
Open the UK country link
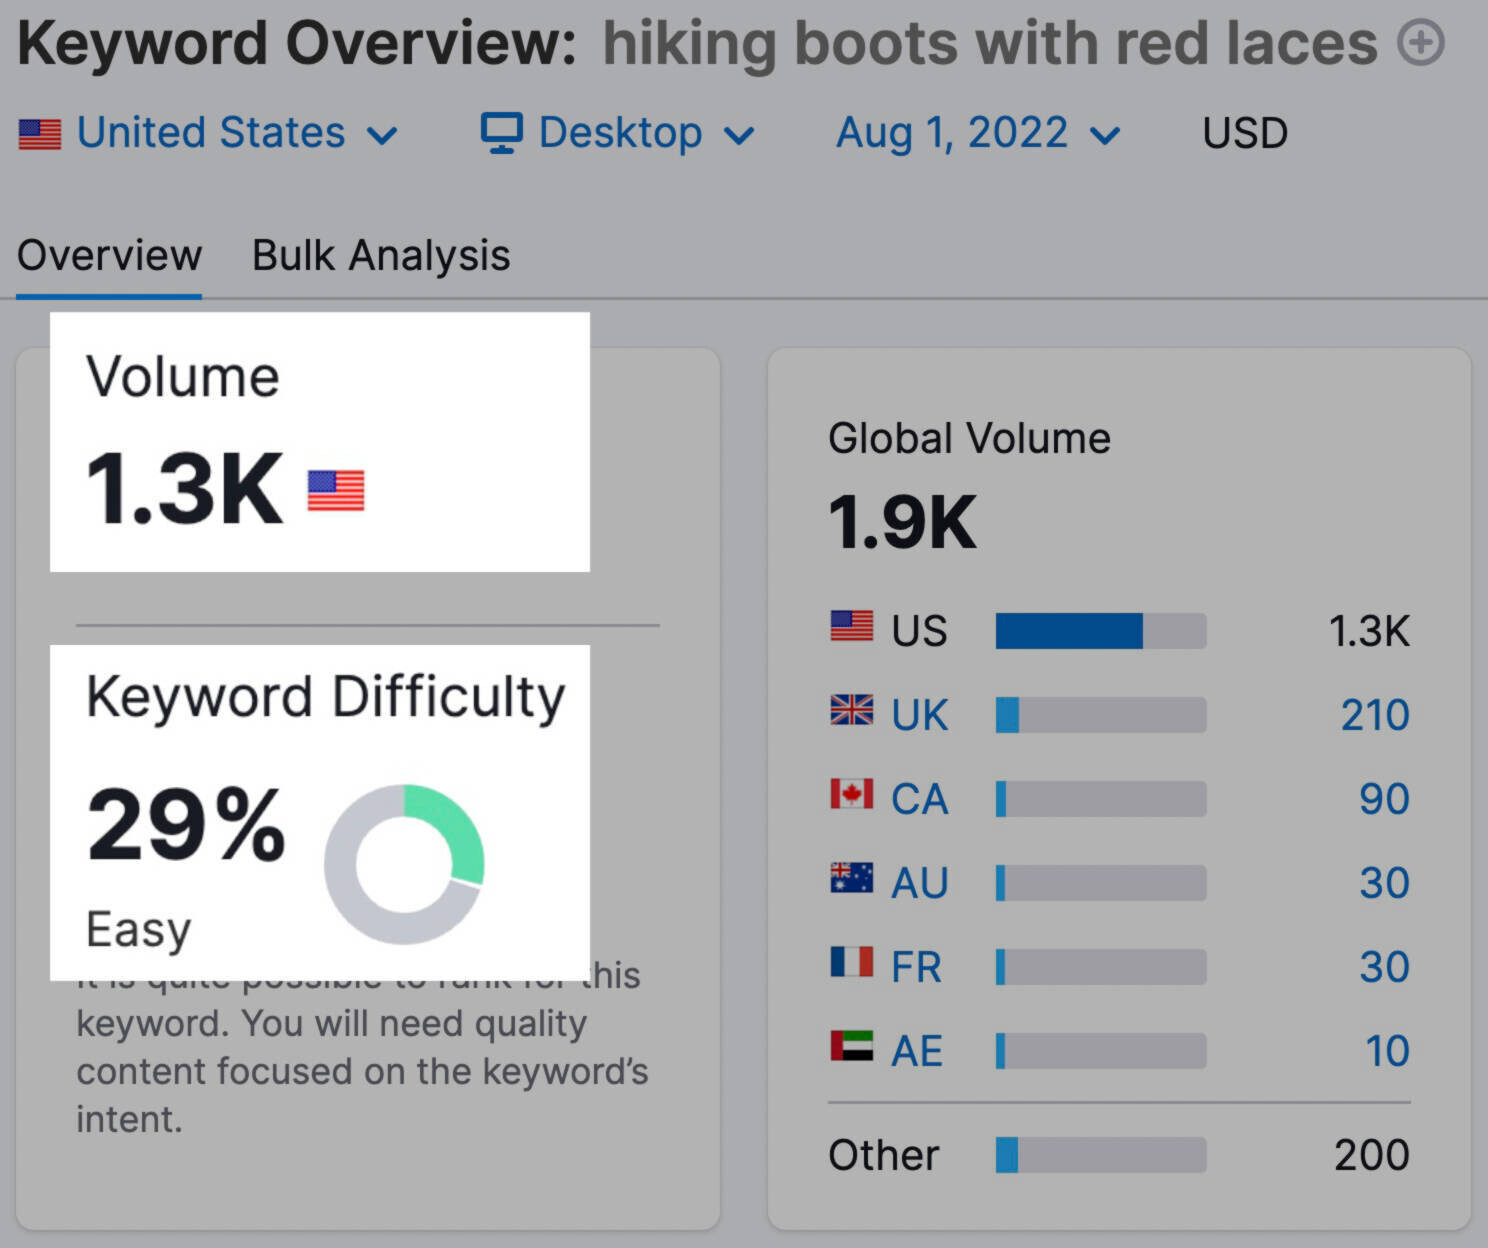pyautogui.click(x=919, y=715)
